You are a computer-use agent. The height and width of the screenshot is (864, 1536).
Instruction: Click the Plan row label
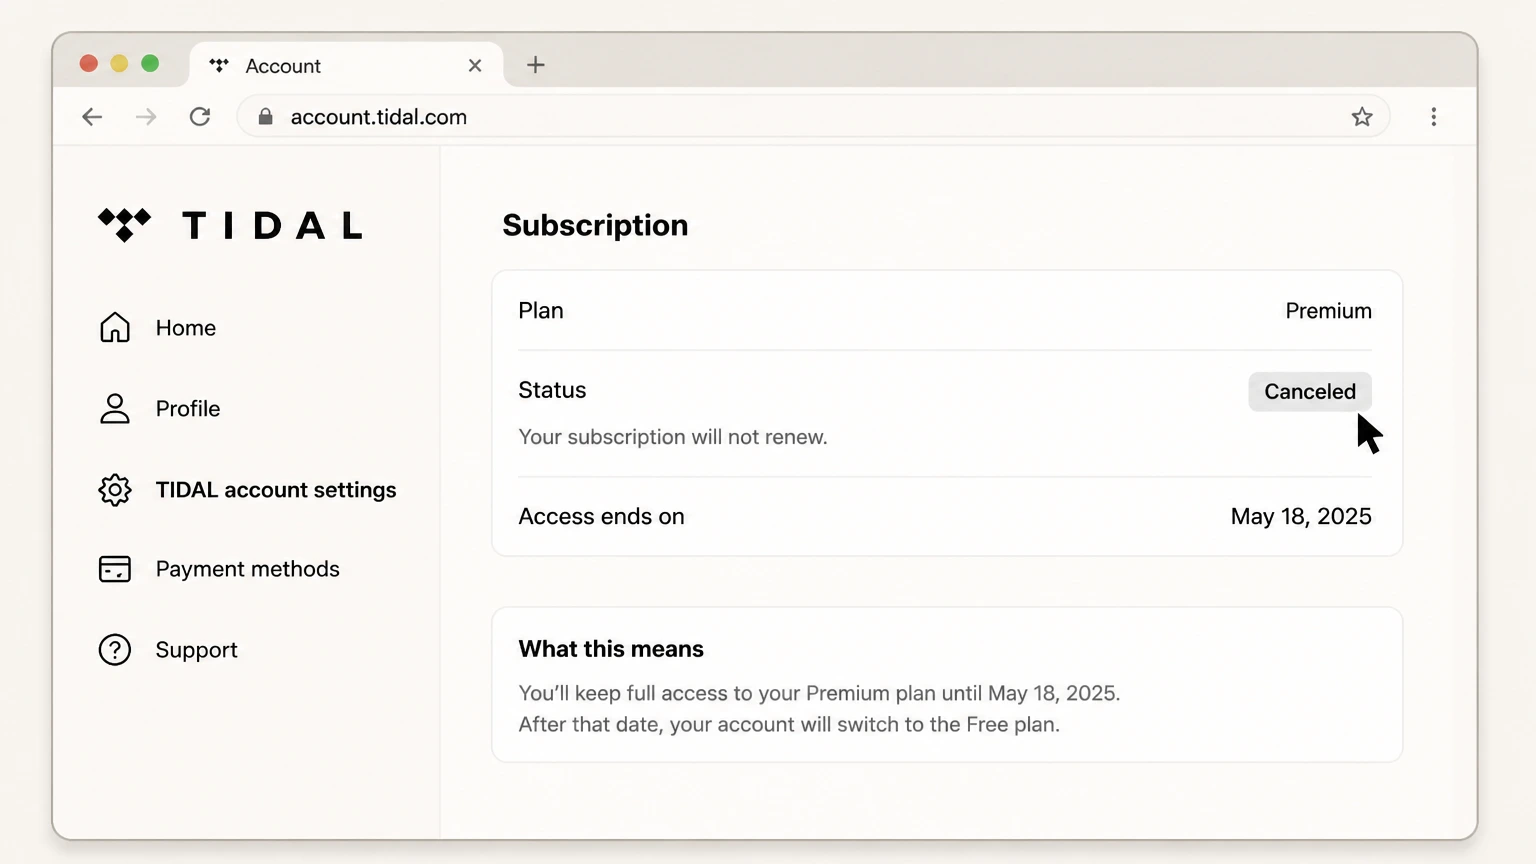point(541,311)
